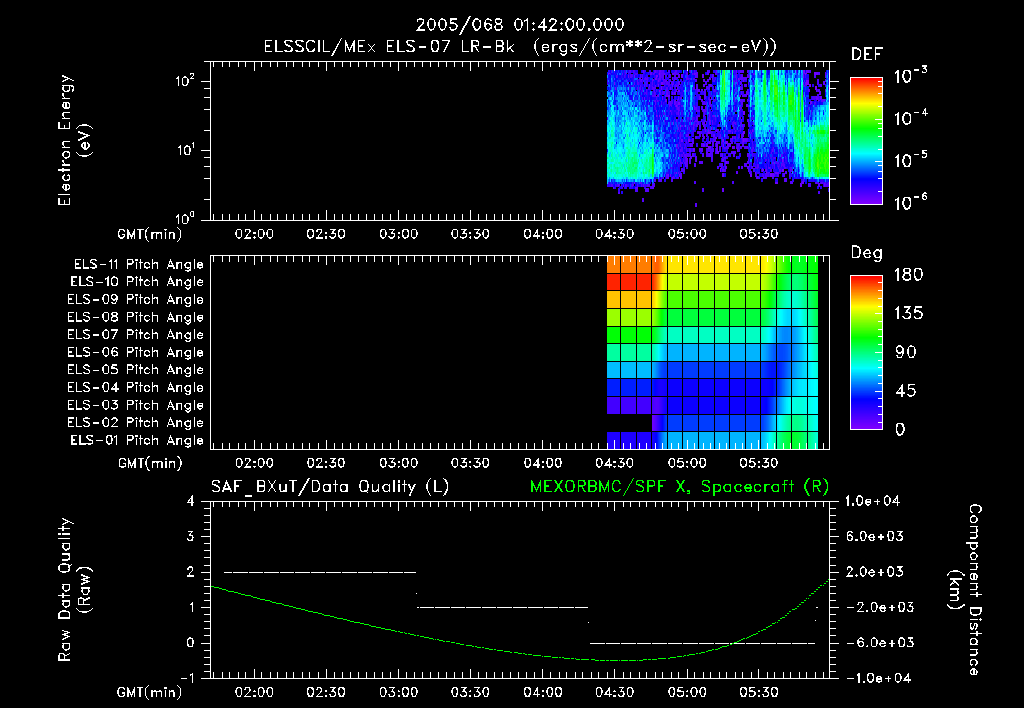Click the pitch angle Deg color bar
This screenshot has width=1024, height=708.
point(867,352)
